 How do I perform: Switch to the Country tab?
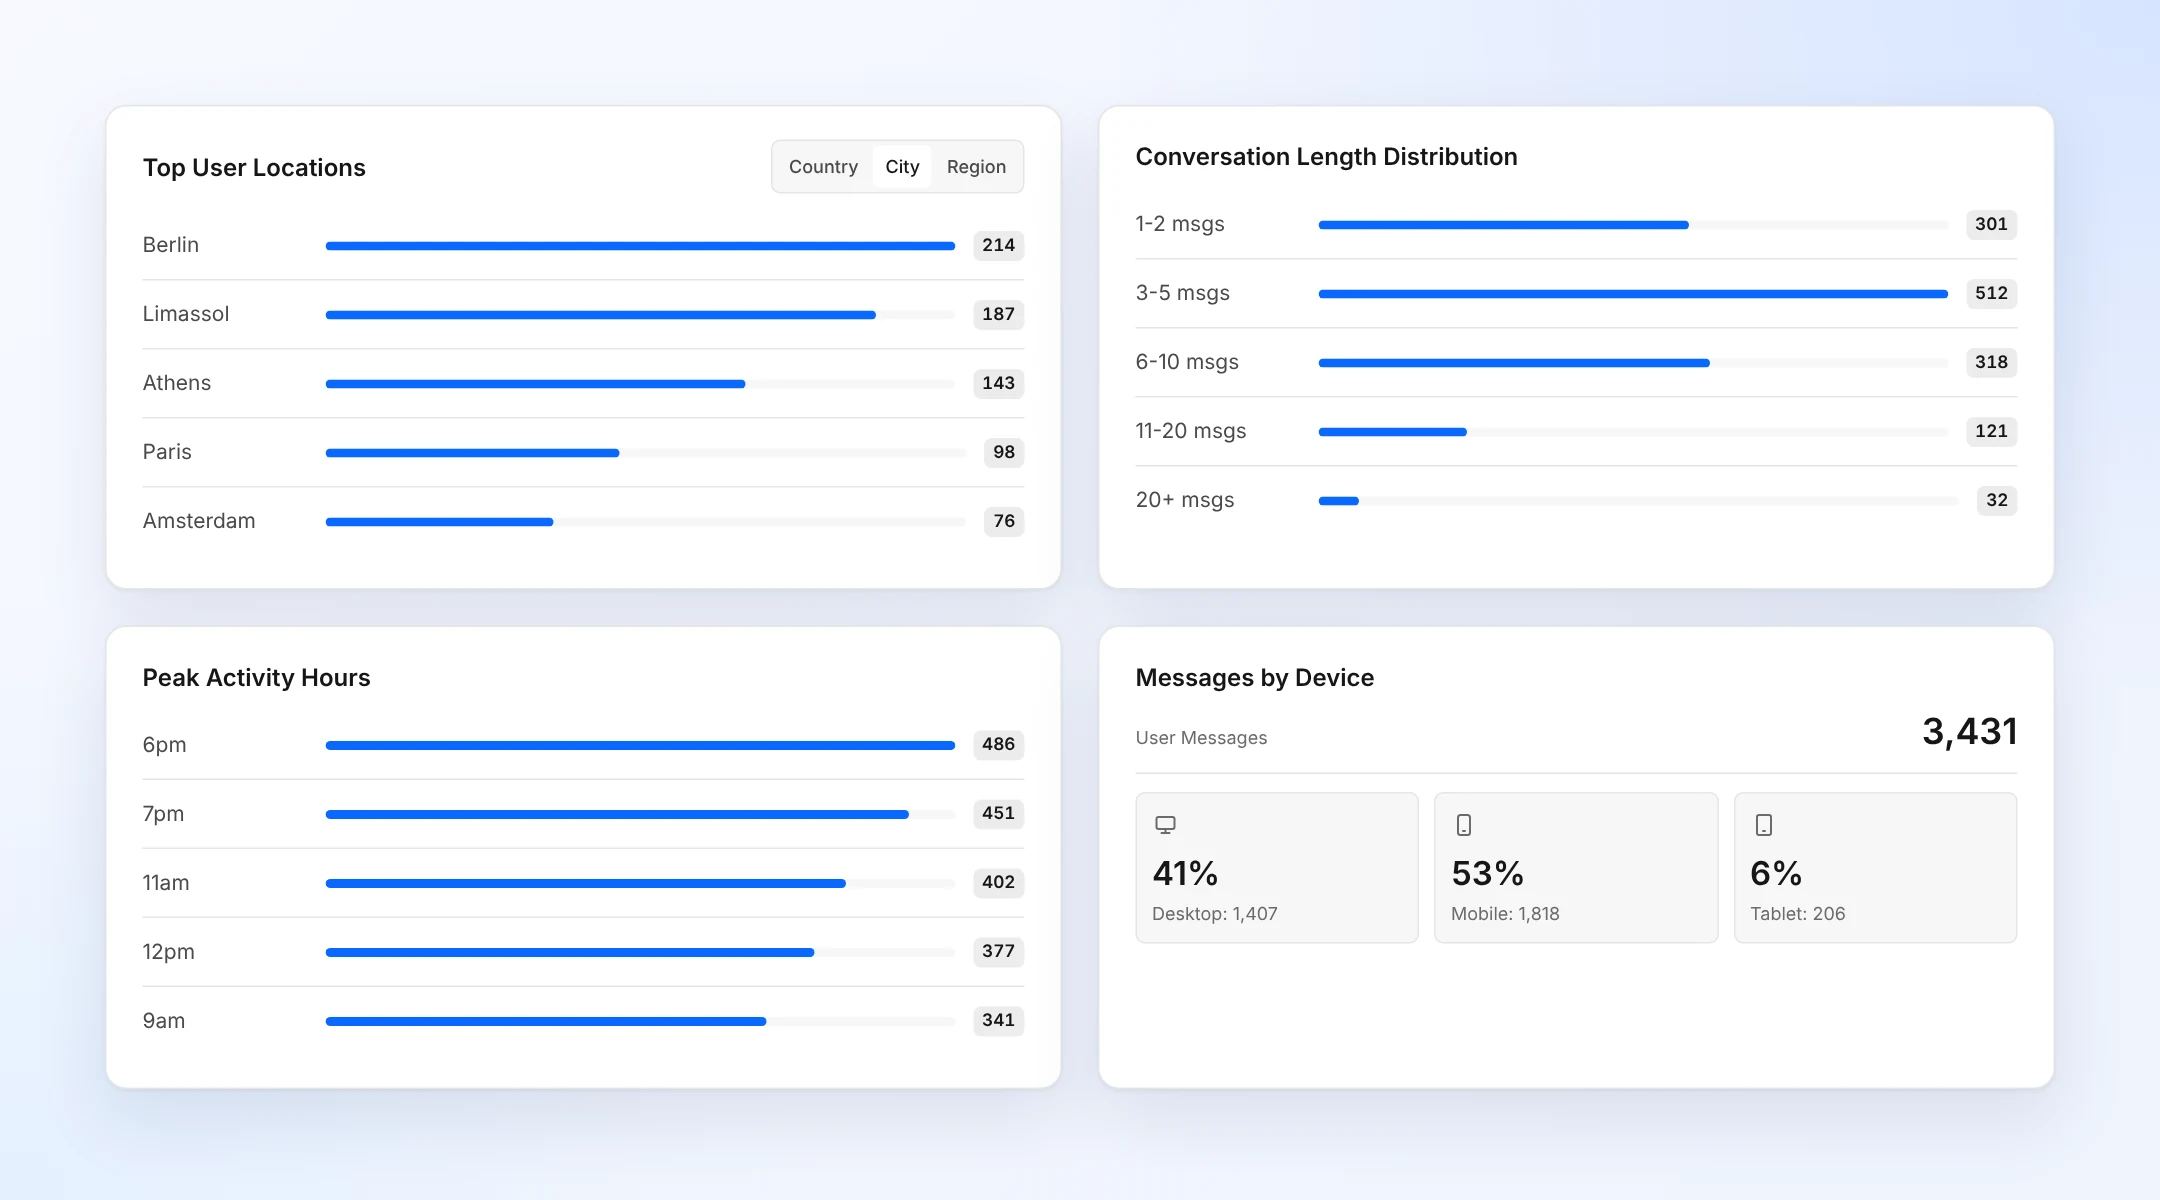(823, 167)
